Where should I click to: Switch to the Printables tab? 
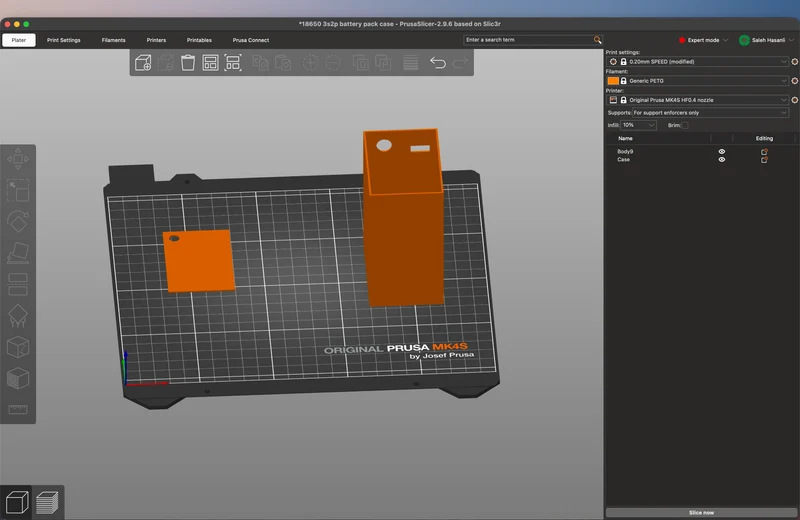pos(199,40)
